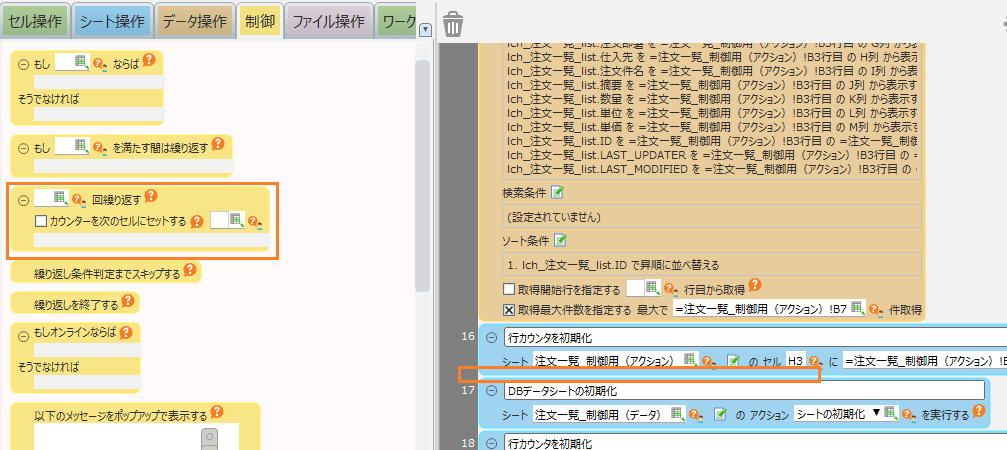Open the tab overflow dropdown arrow
The image size is (1007, 450).
pyautogui.click(x=425, y=30)
